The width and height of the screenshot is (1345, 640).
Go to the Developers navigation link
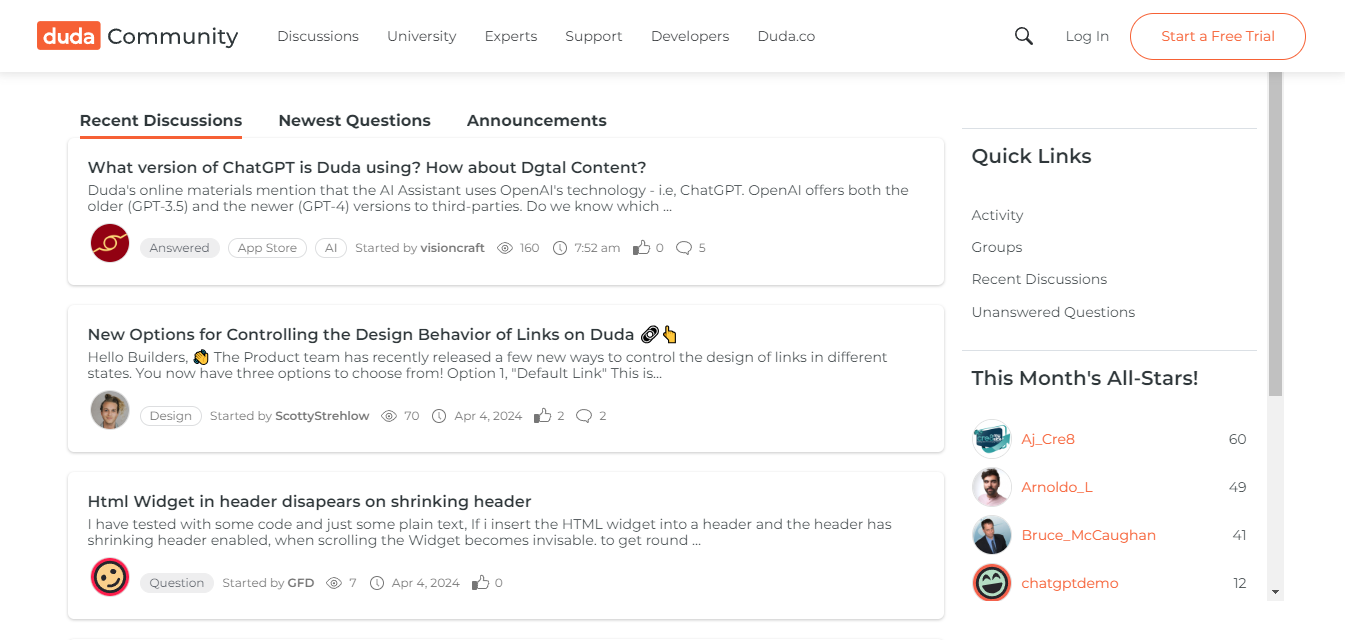(689, 36)
